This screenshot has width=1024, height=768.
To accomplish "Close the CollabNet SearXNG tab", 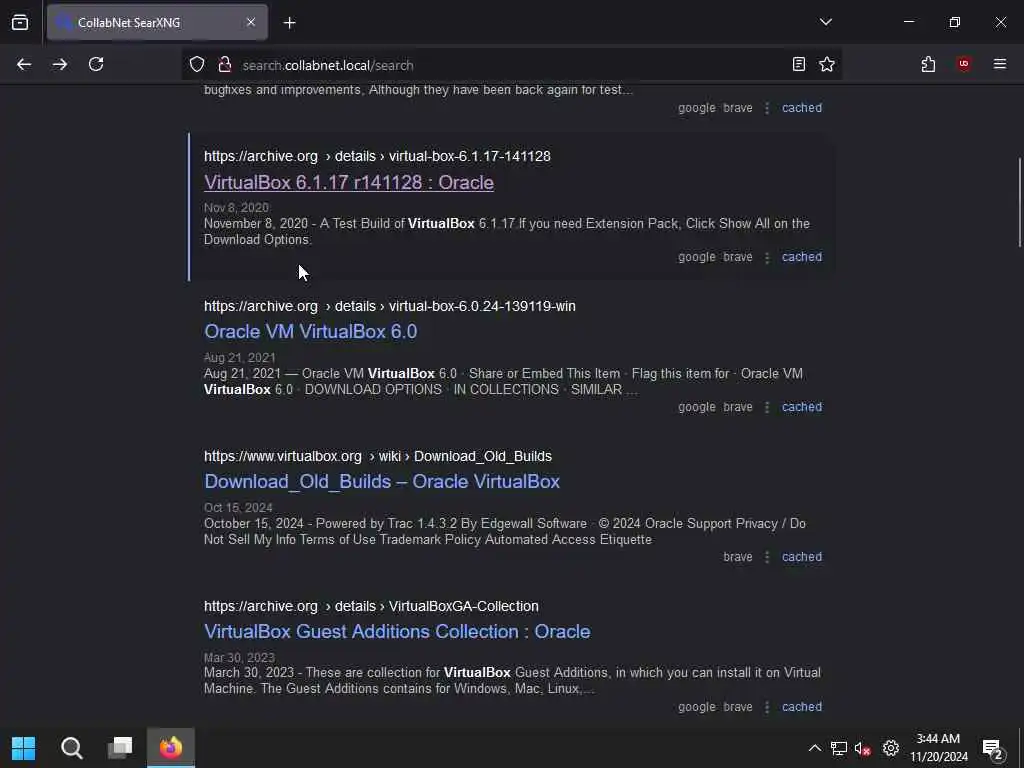I will 251,22.
